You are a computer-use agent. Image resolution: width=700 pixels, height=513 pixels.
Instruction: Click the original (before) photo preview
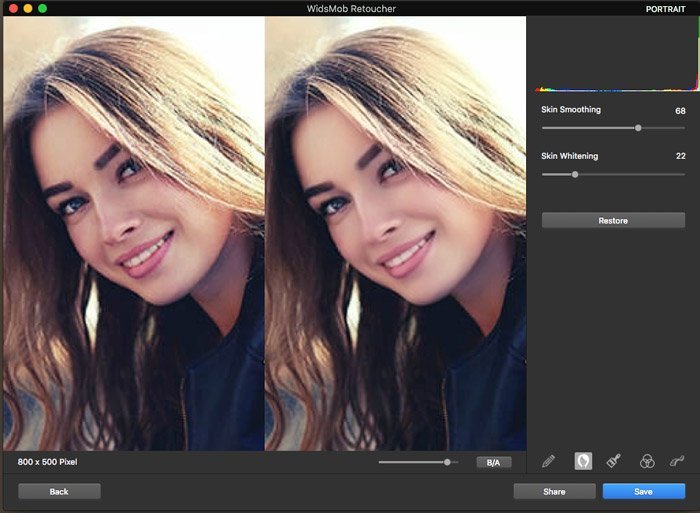click(x=134, y=233)
